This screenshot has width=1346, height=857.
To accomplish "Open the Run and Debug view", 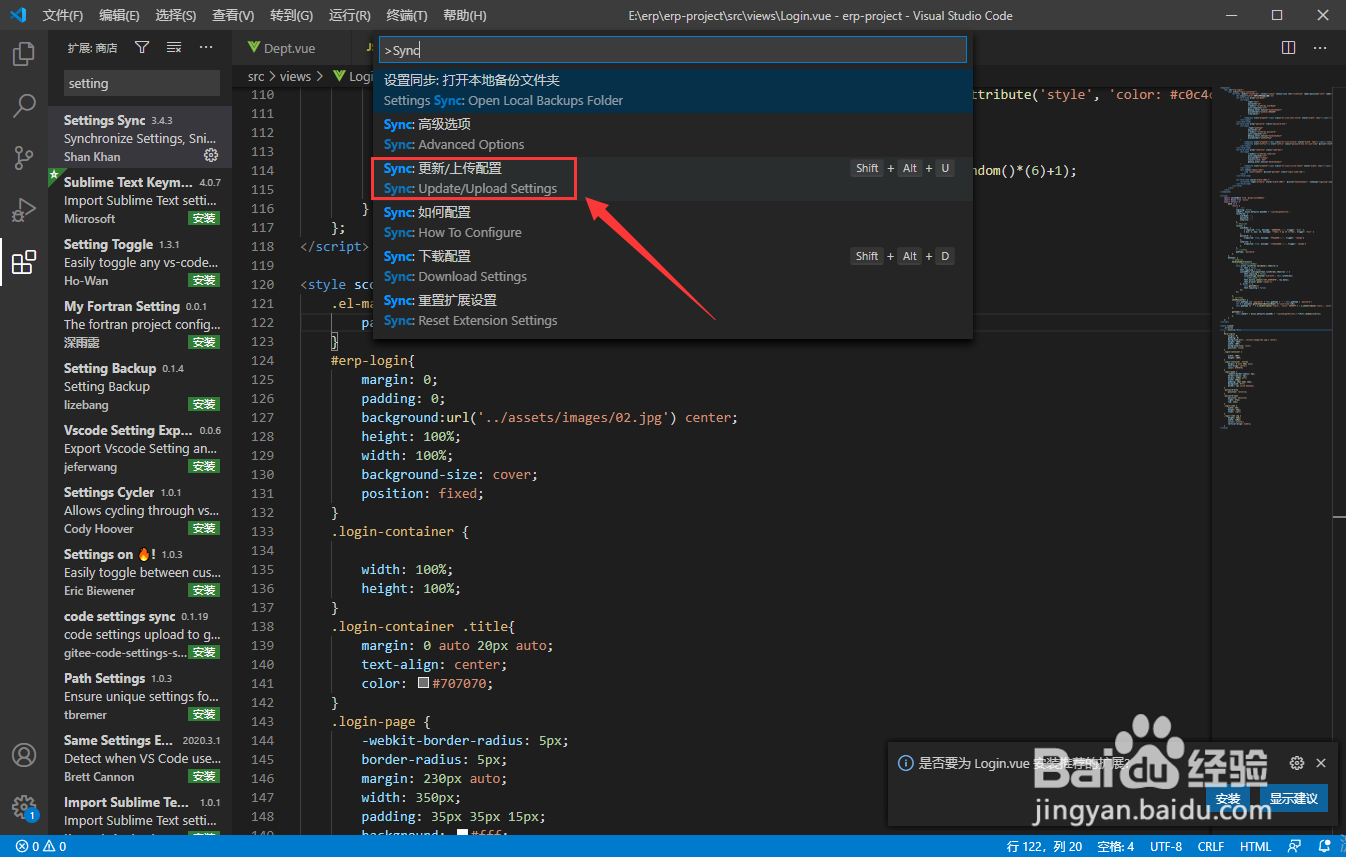I will click(24, 210).
